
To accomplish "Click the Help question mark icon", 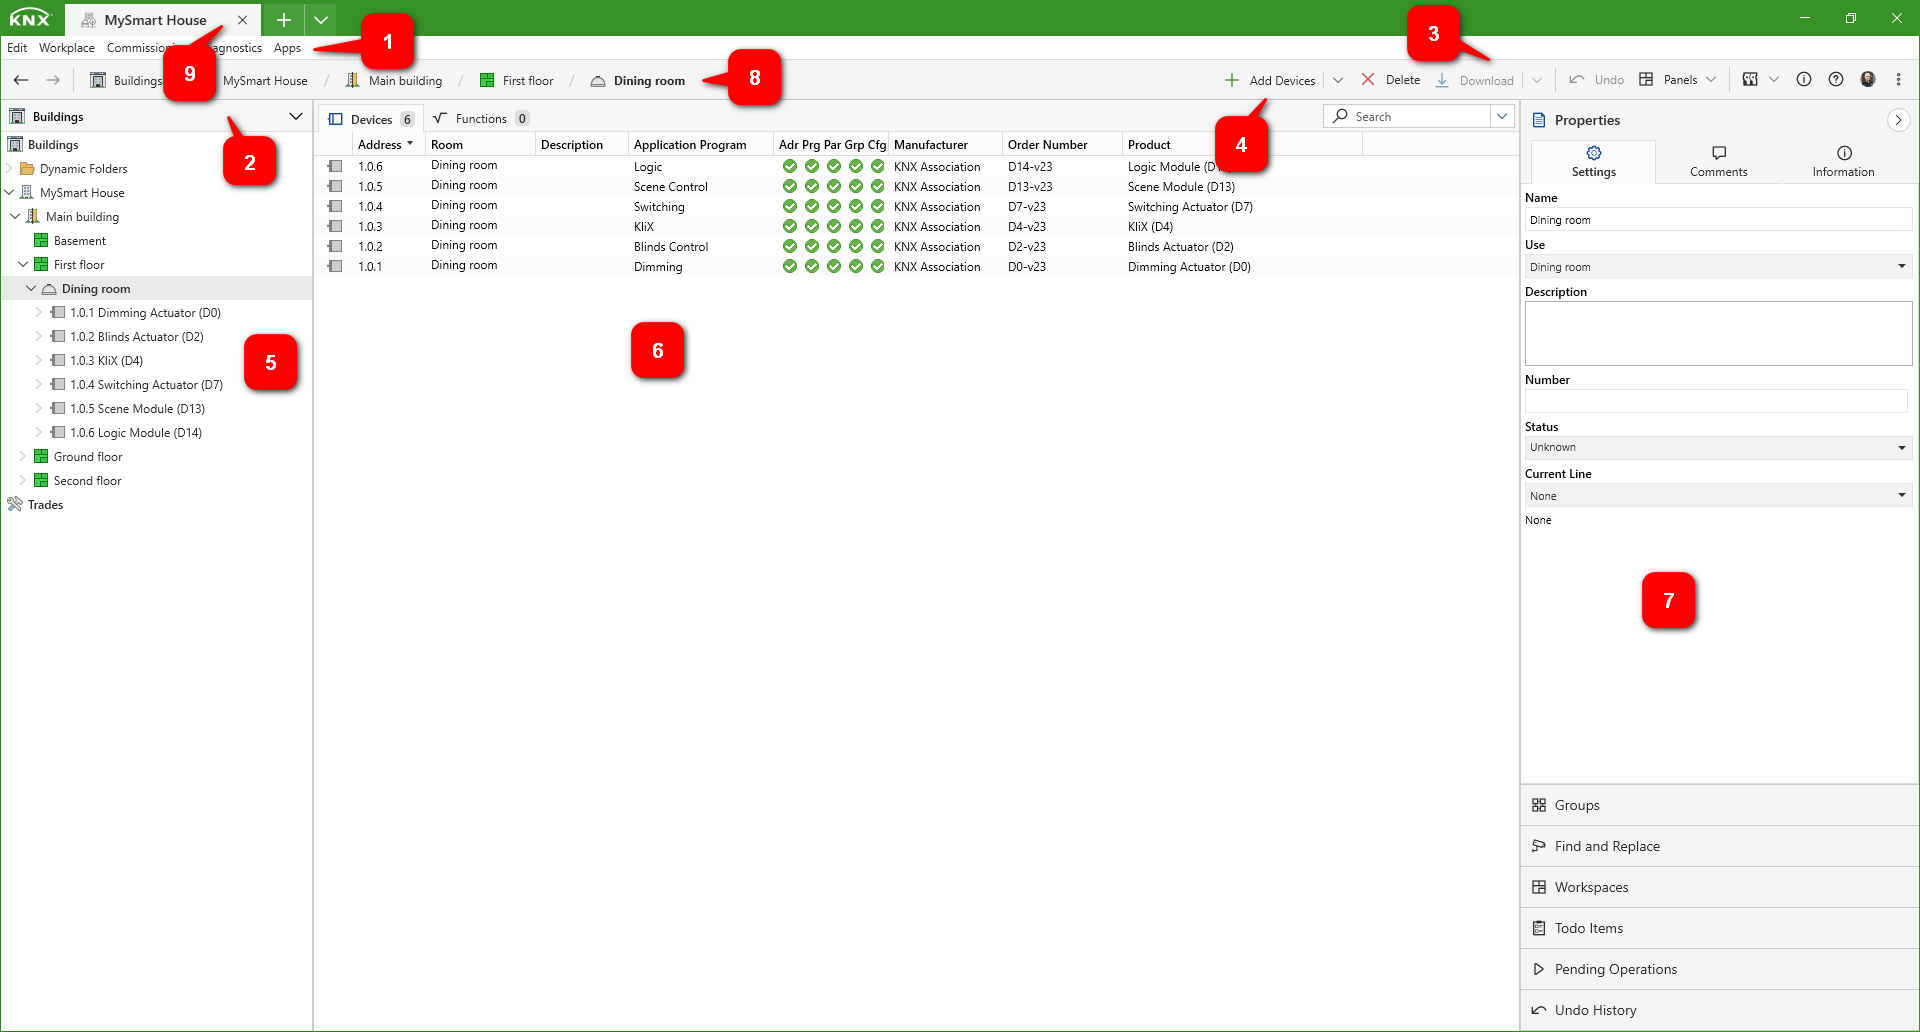I will (1836, 80).
